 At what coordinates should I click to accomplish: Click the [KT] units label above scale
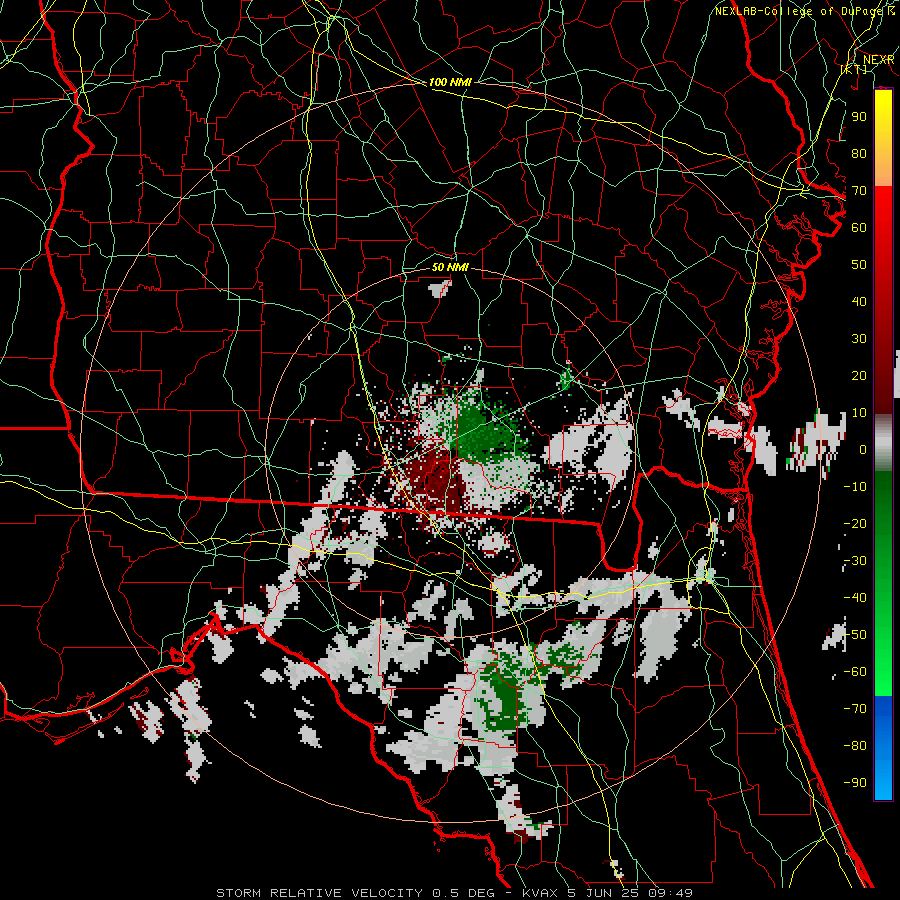tap(854, 69)
